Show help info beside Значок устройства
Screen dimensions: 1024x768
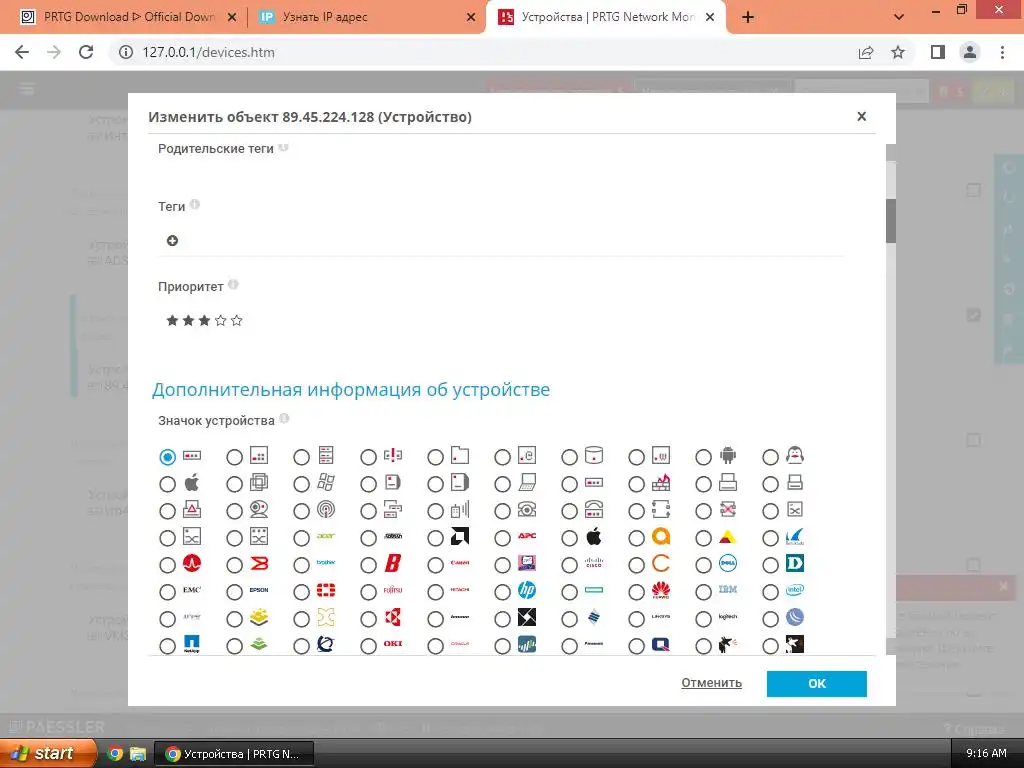click(x=284, y=419)
